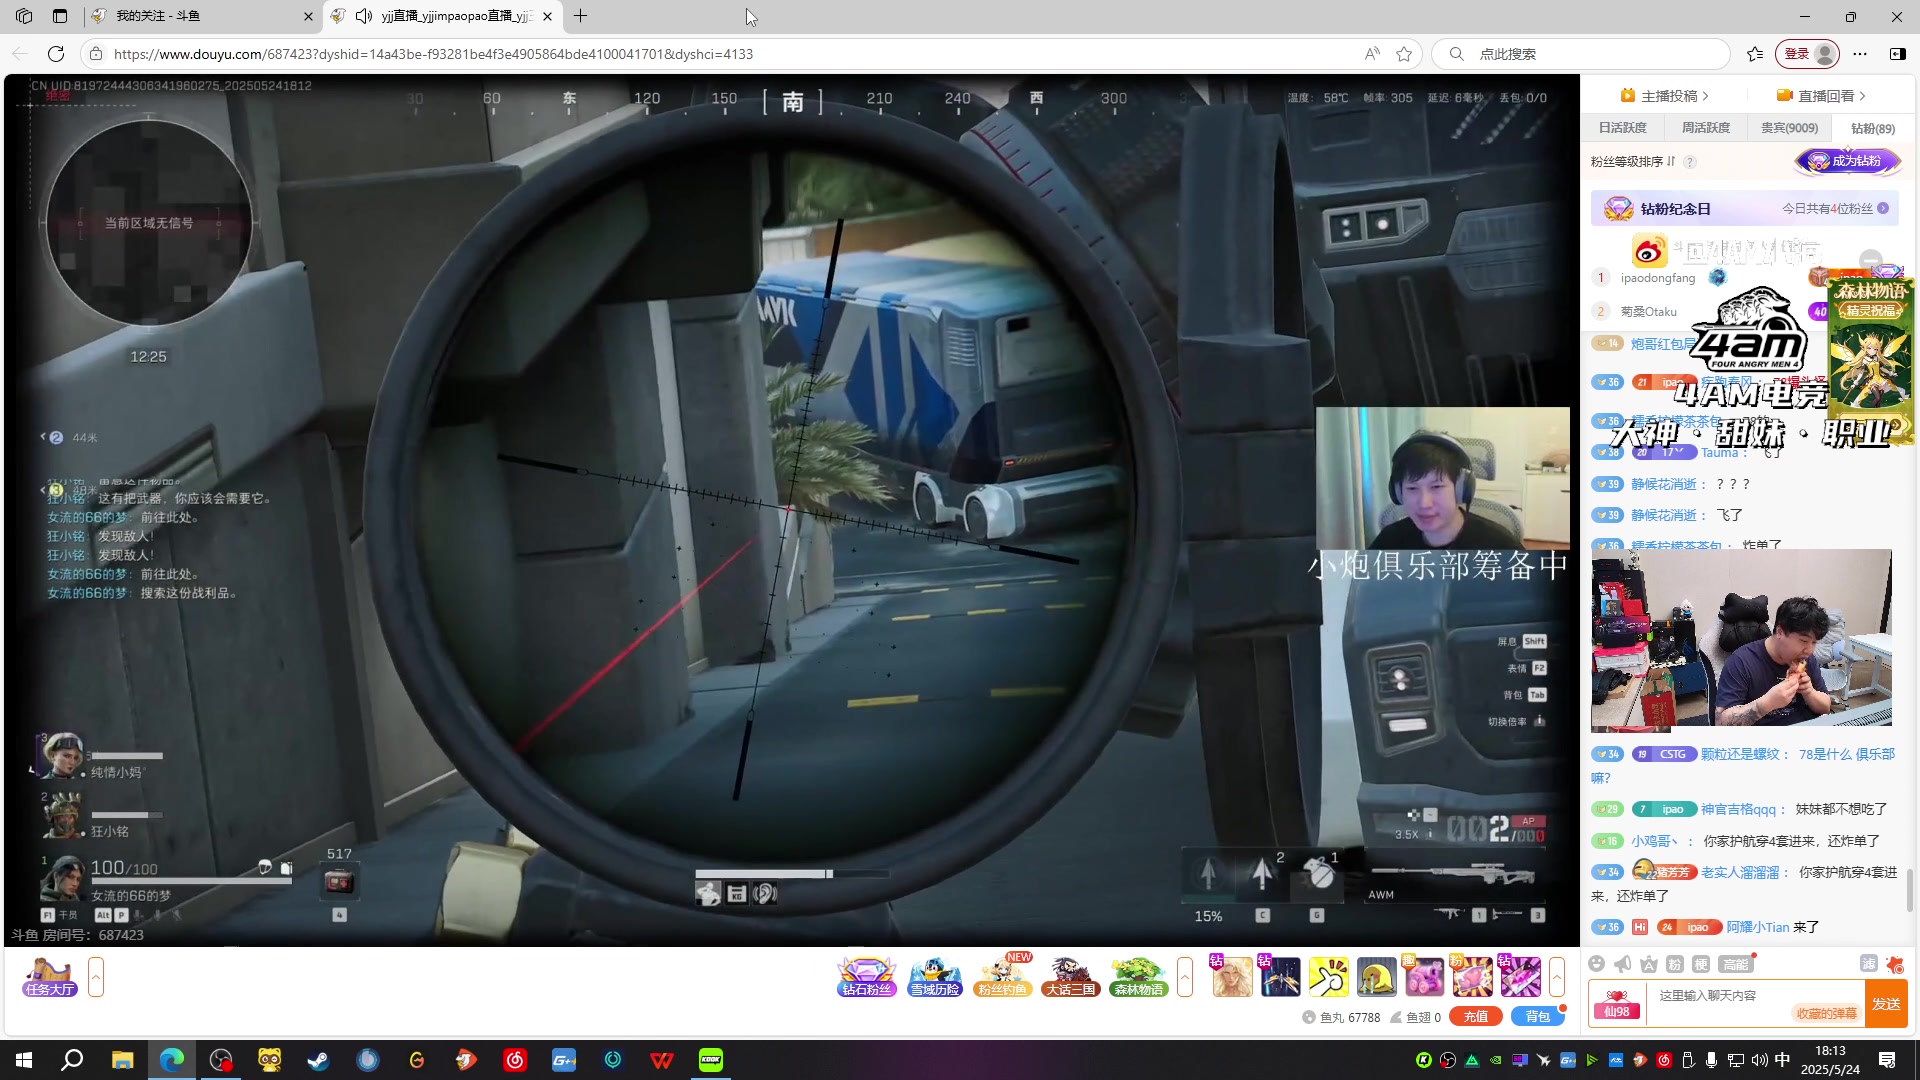The width and height of the screenshot is (1920, 1080).
Task: Toggle fan-level sort order 粉丝等级排序
Action: click(1633, 161)
